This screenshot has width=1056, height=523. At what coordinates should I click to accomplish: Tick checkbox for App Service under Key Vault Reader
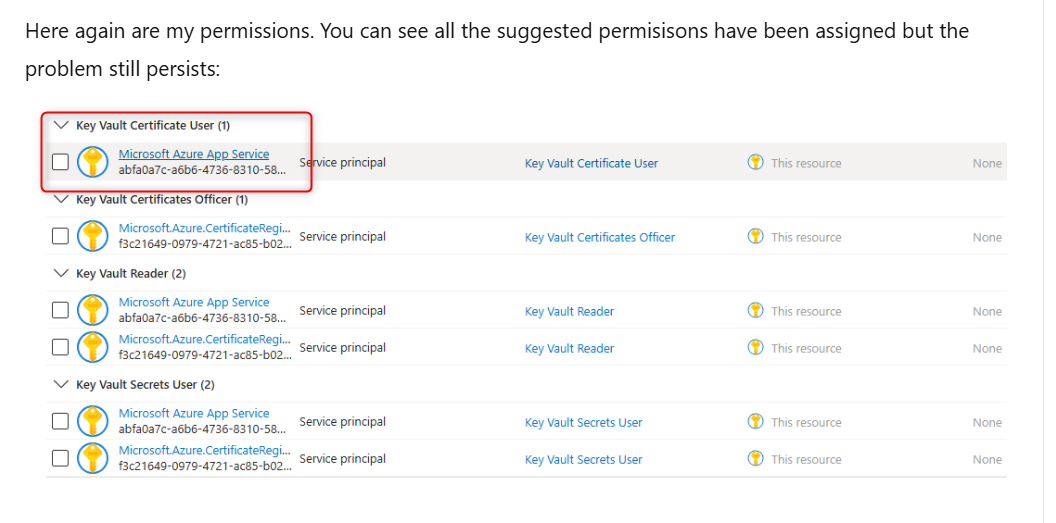click(60, 310)
